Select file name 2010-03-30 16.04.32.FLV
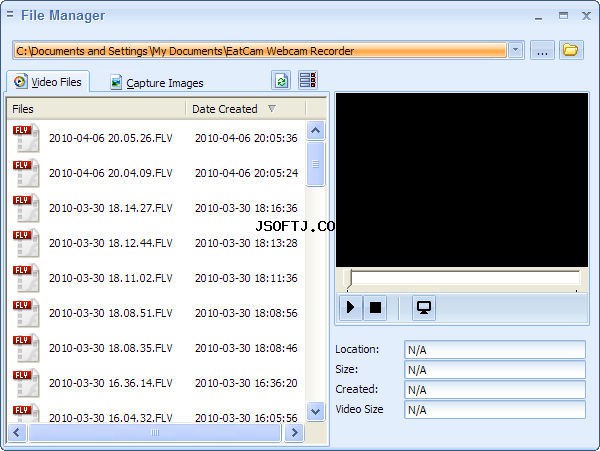Screen dimensions: 600x451 [x=111, y=418]
